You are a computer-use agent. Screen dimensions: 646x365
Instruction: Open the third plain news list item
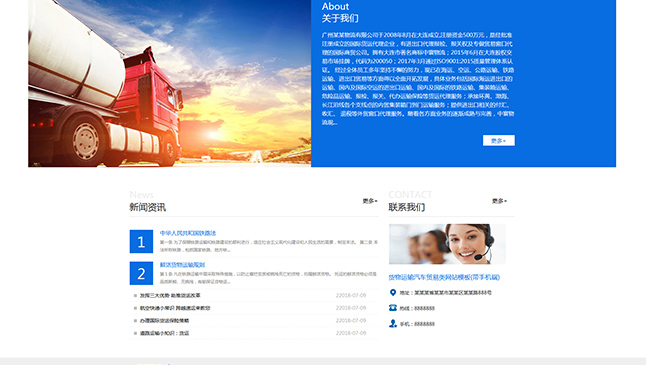[164, 321]
